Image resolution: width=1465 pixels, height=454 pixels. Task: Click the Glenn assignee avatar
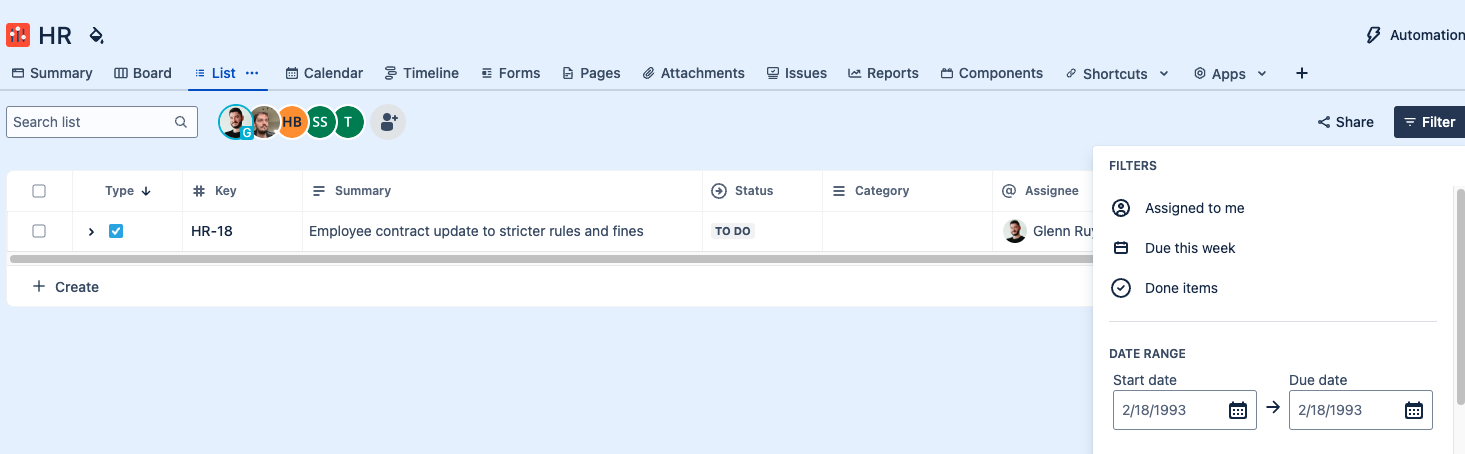coord(1015,231)
